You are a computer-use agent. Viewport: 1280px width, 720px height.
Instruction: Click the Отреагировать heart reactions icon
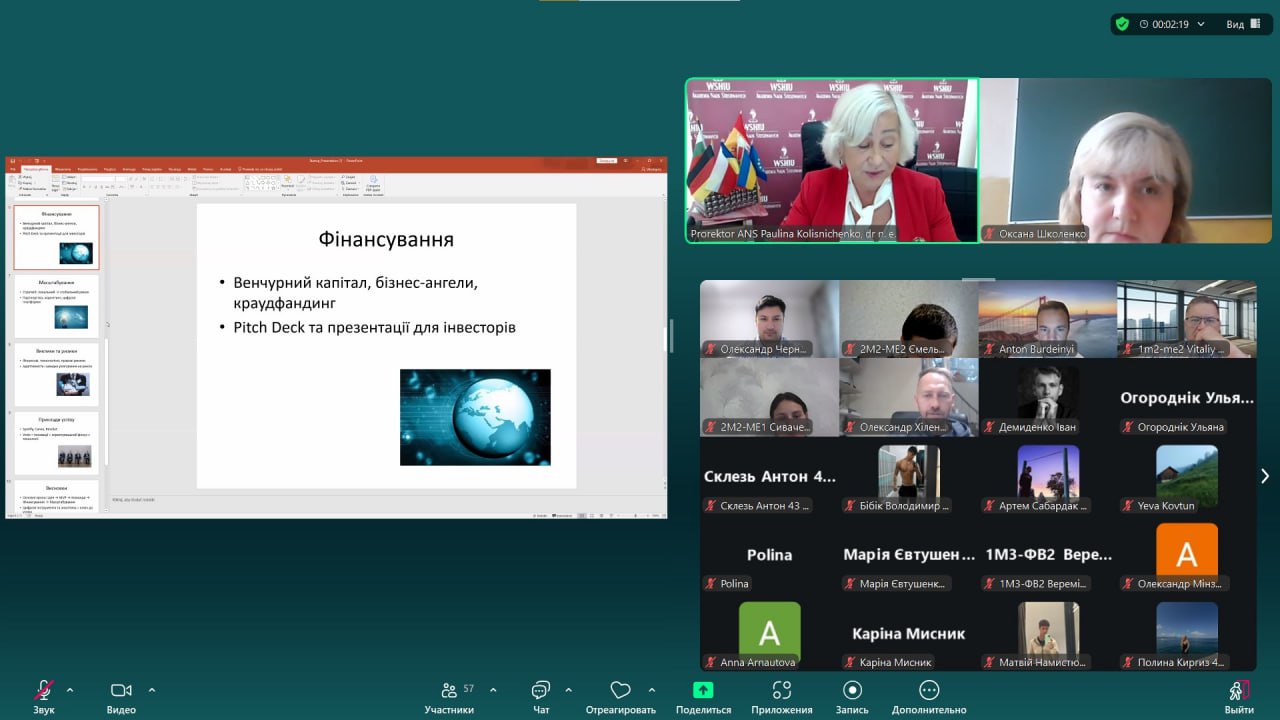tap(620, 691)
